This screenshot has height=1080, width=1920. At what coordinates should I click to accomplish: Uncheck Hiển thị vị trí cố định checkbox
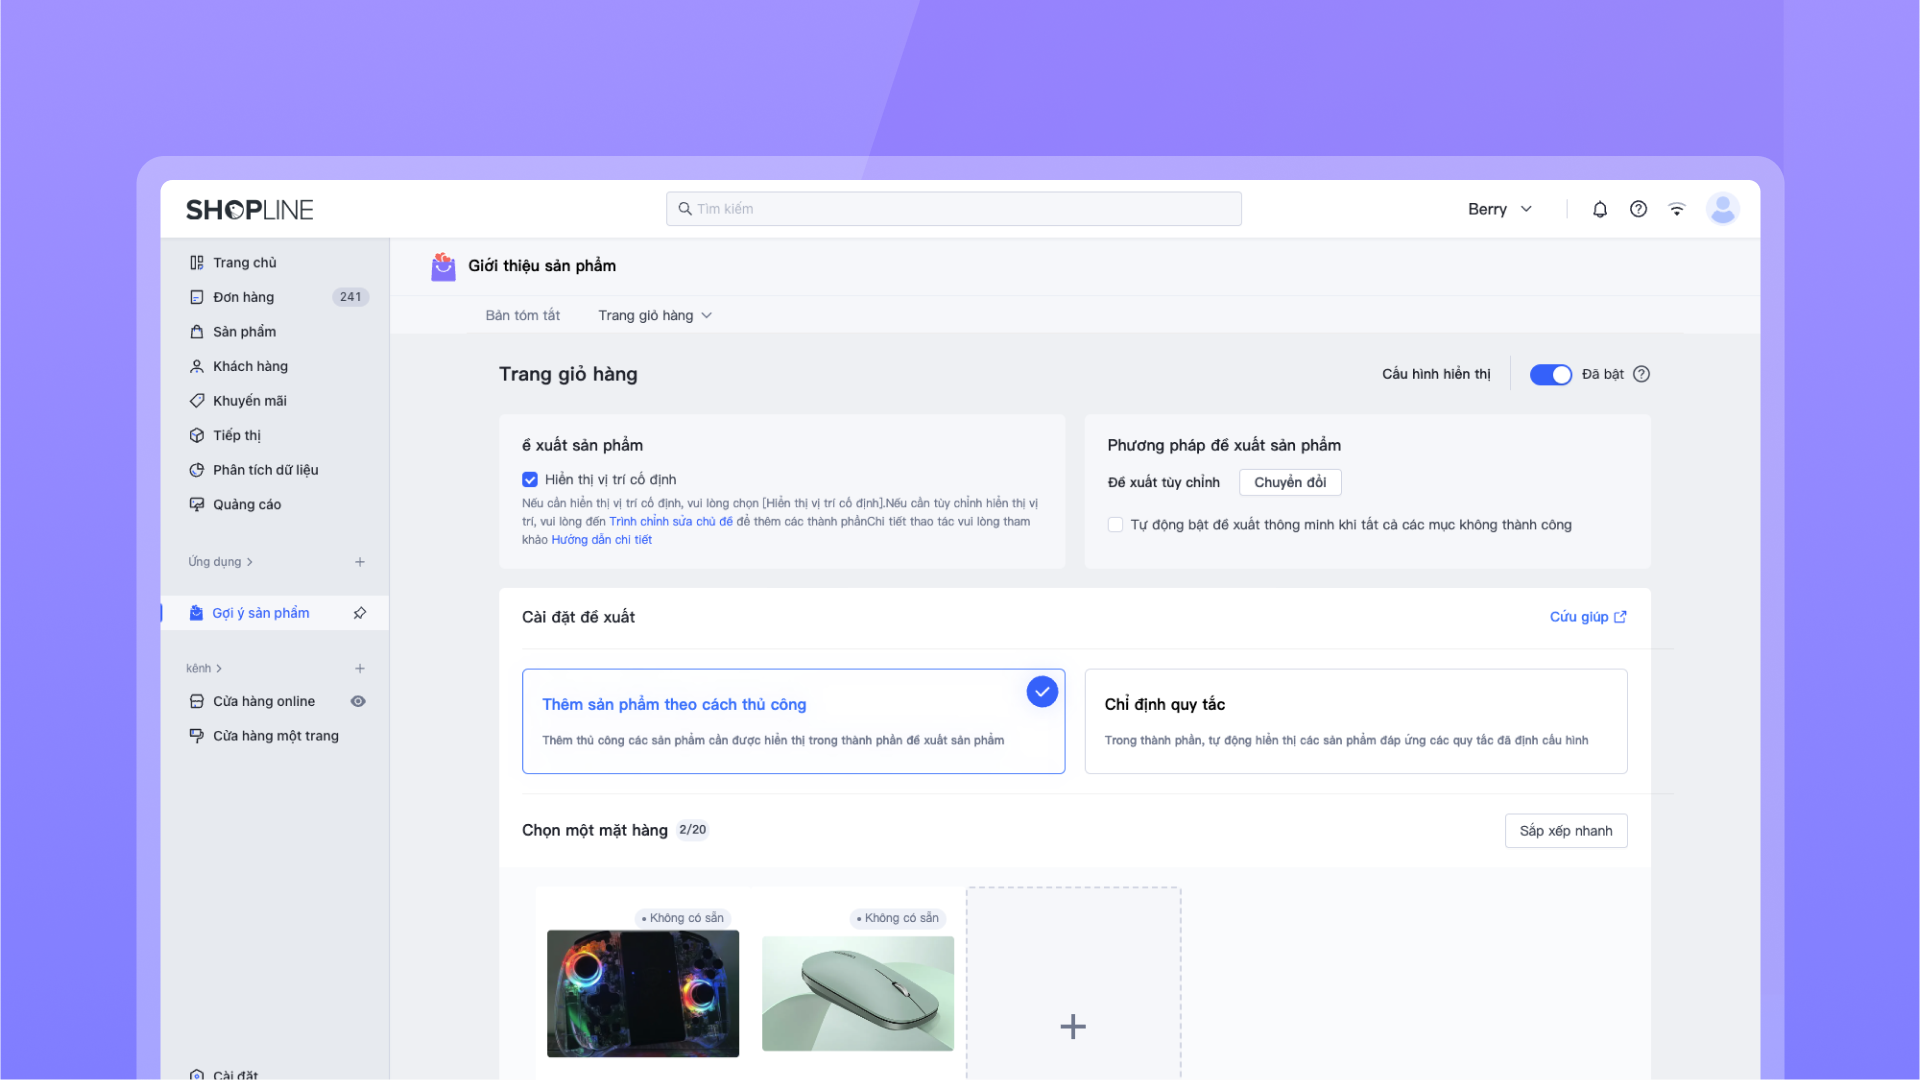[530, 480]
